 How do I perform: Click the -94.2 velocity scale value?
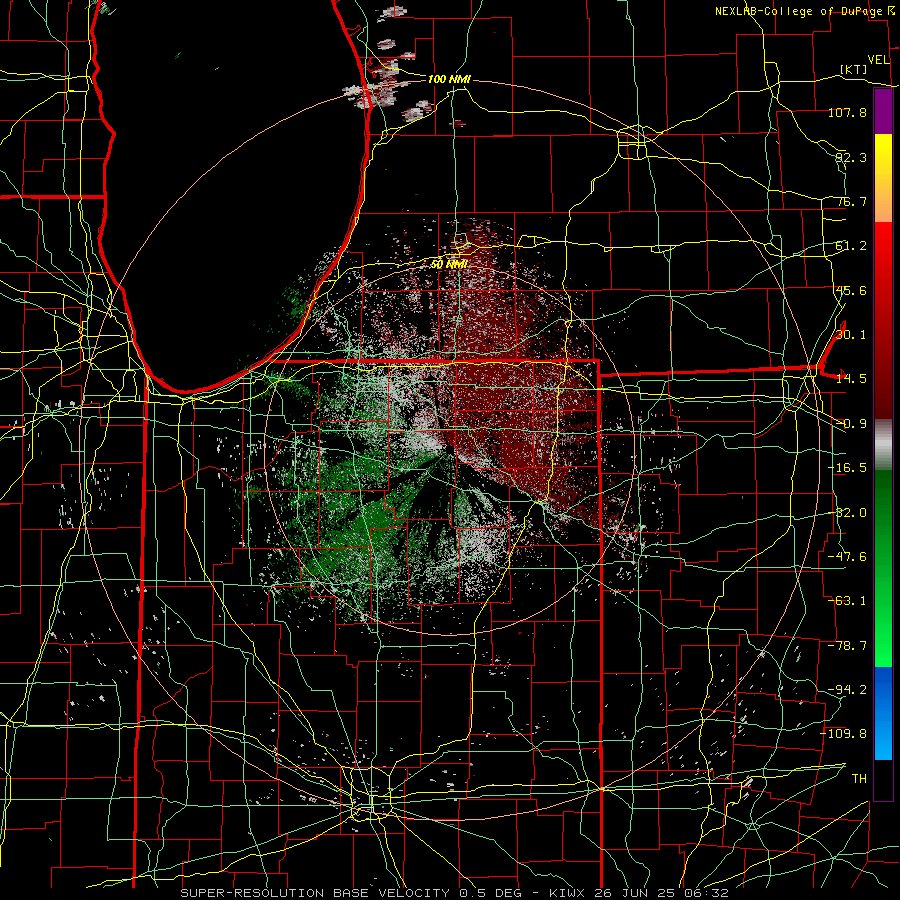point(847,690)
